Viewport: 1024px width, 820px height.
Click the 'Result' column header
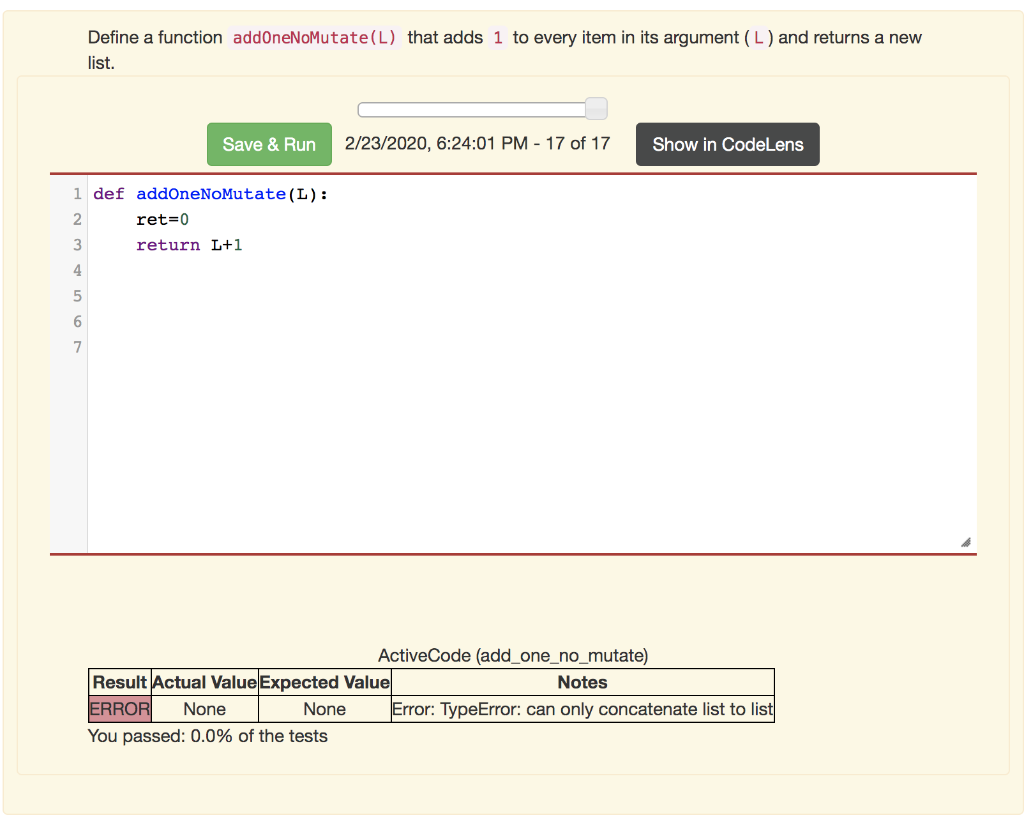click(x=120, y=682)
